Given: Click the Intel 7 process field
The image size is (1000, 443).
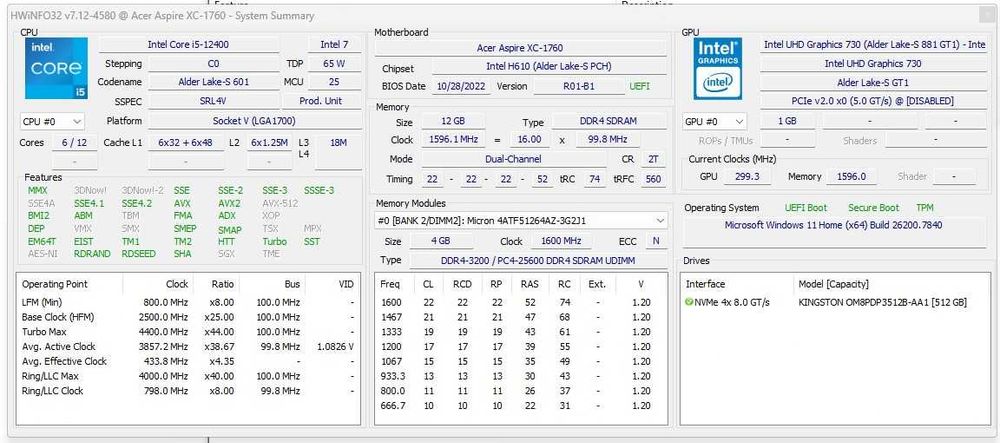Looking at the screenshot, I should (334, 45).
